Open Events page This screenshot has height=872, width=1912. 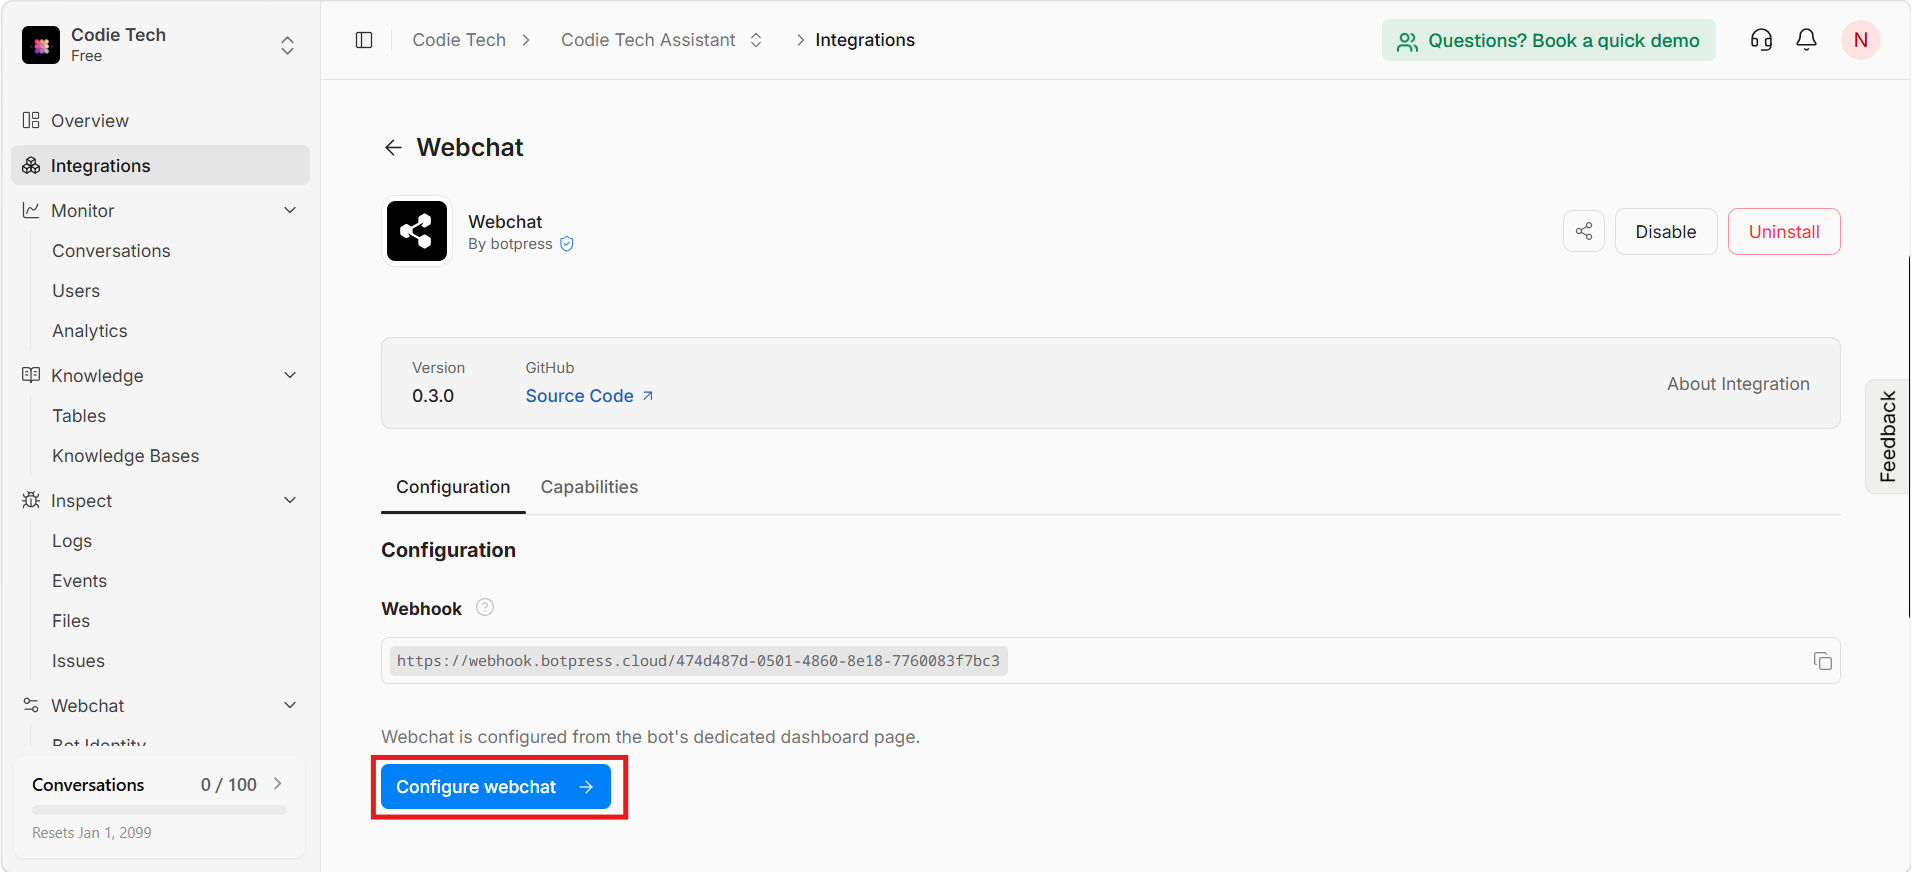[79, 581]
